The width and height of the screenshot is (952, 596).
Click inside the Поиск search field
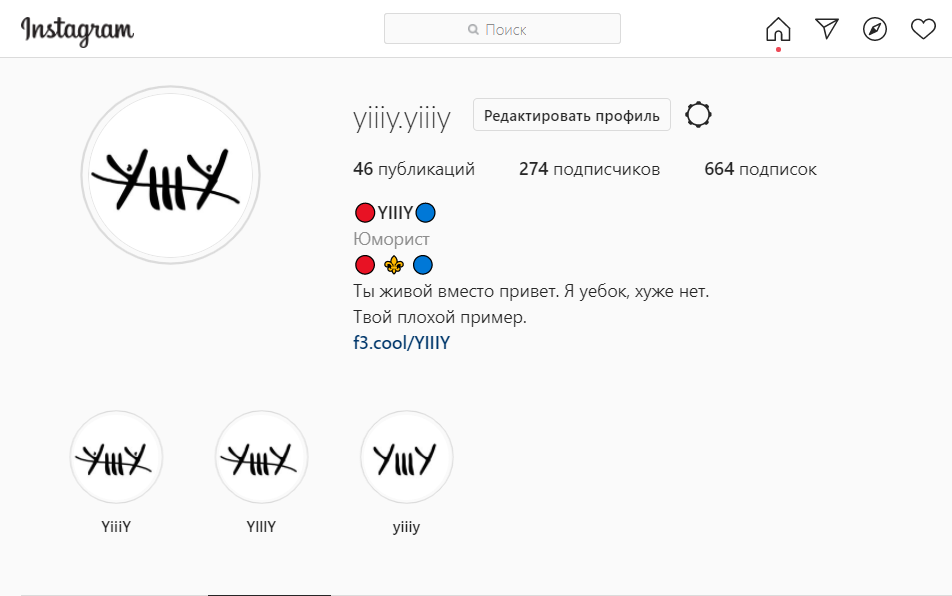(502, 29)
